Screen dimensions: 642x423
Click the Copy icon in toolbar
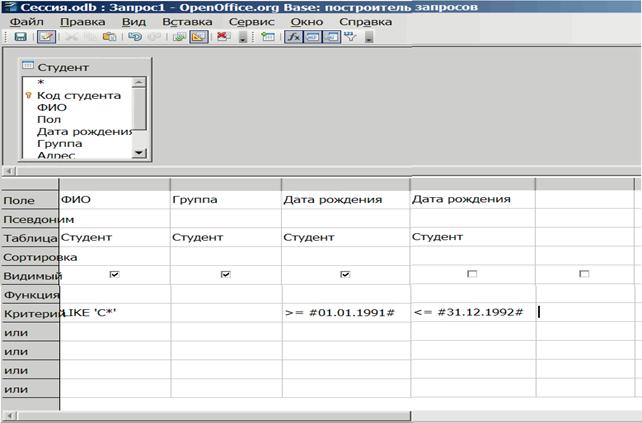pos(91,37)
